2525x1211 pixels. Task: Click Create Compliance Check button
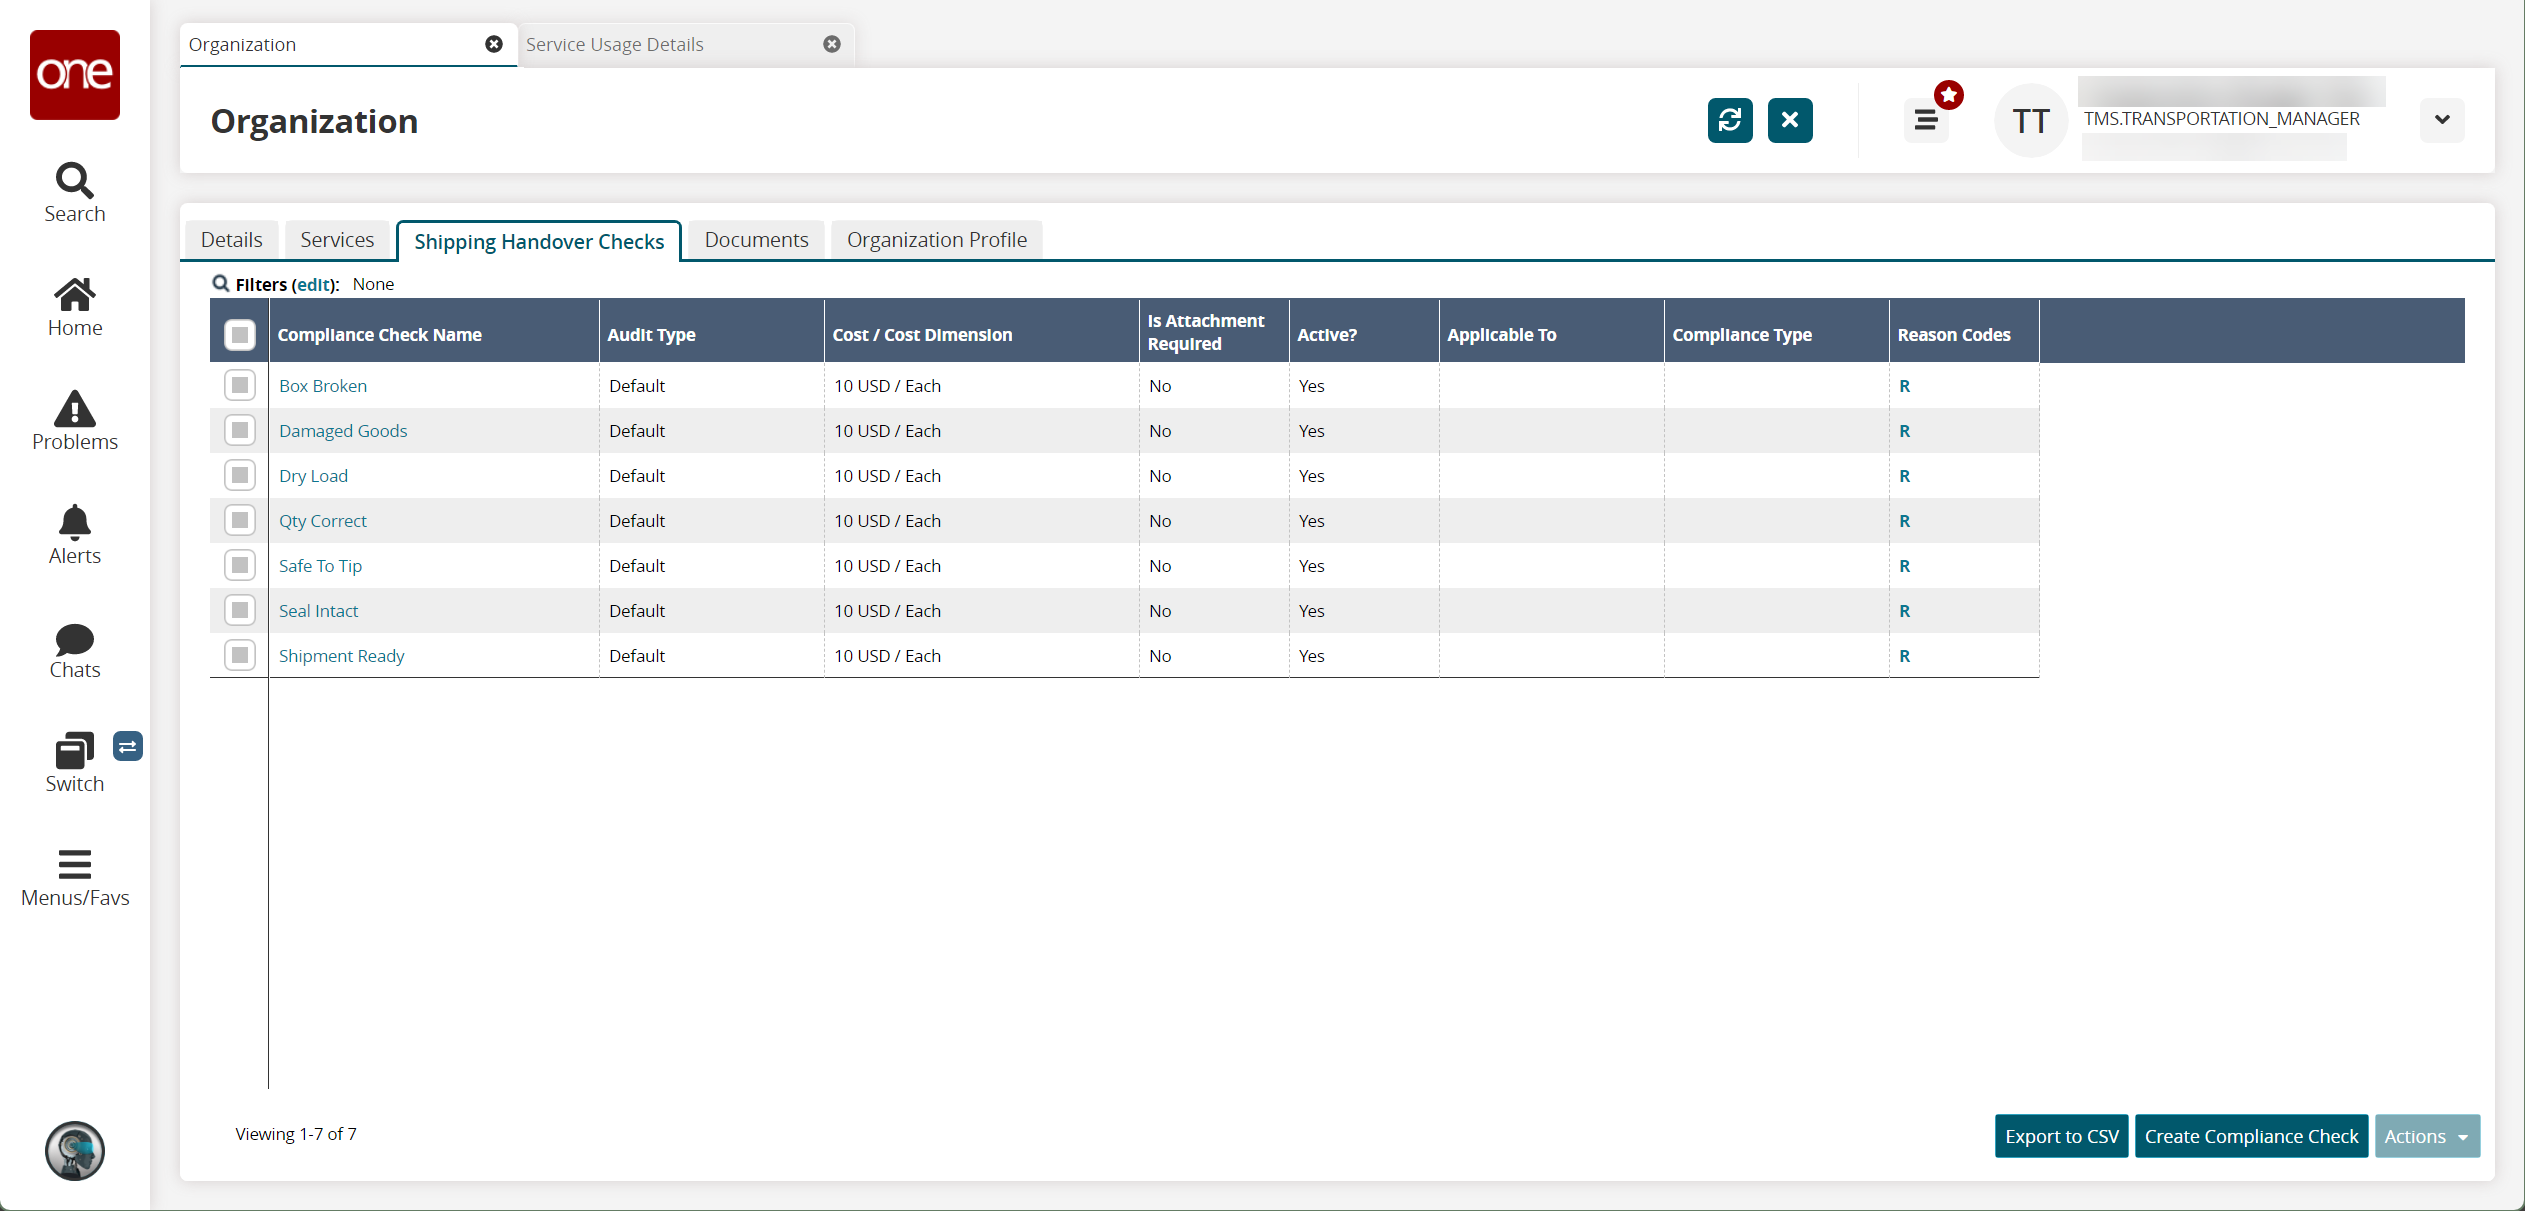click(2251, 1136)
